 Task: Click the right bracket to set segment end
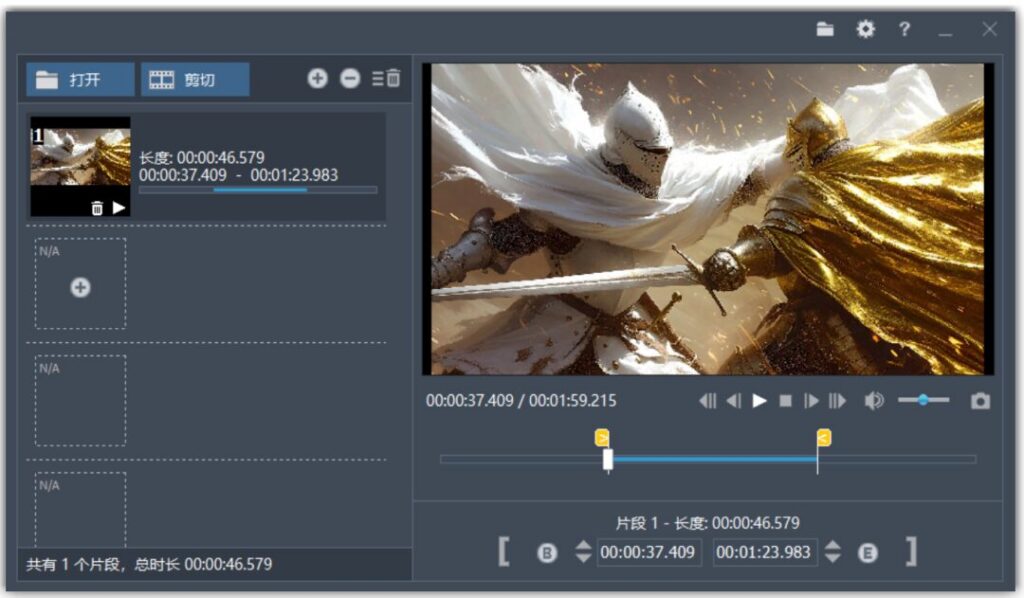912,552
